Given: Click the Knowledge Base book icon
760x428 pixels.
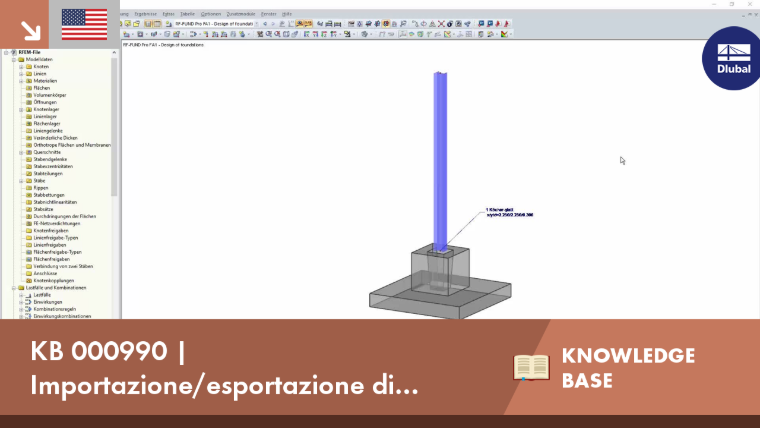Looking at the screenshot, I should click(531, 367).
